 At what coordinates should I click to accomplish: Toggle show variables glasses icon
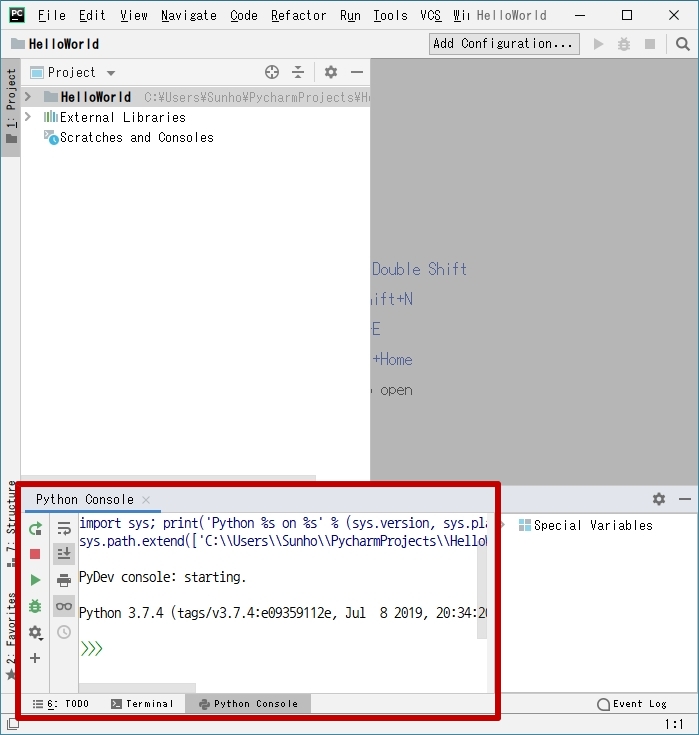coord(64,606)
